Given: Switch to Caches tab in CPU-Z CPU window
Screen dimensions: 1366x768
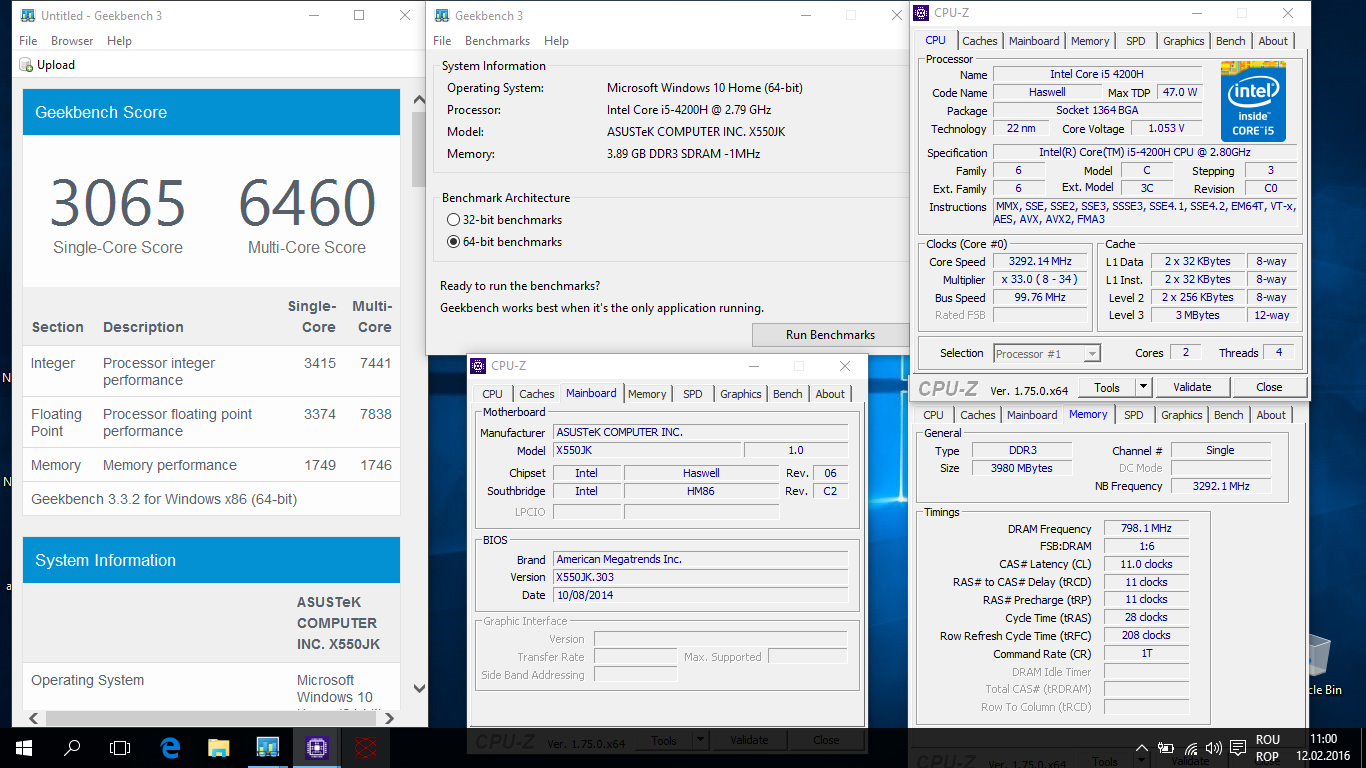Looking at the screenshot, I should pyautogui.click(x=980, y=41).
